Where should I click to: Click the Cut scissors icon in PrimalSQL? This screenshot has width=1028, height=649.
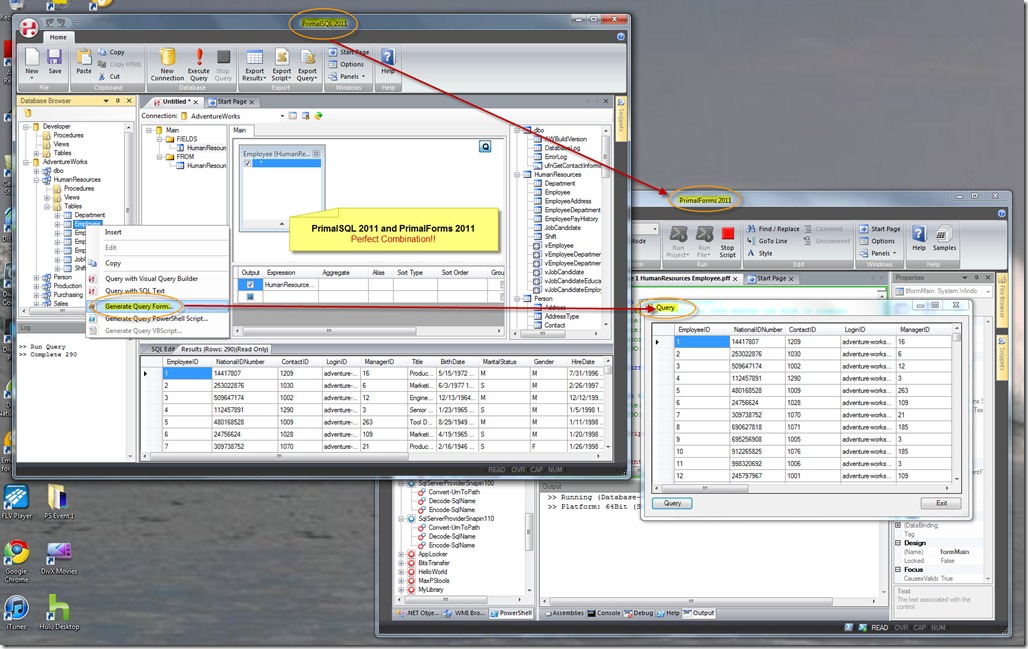tap(102, 76)
